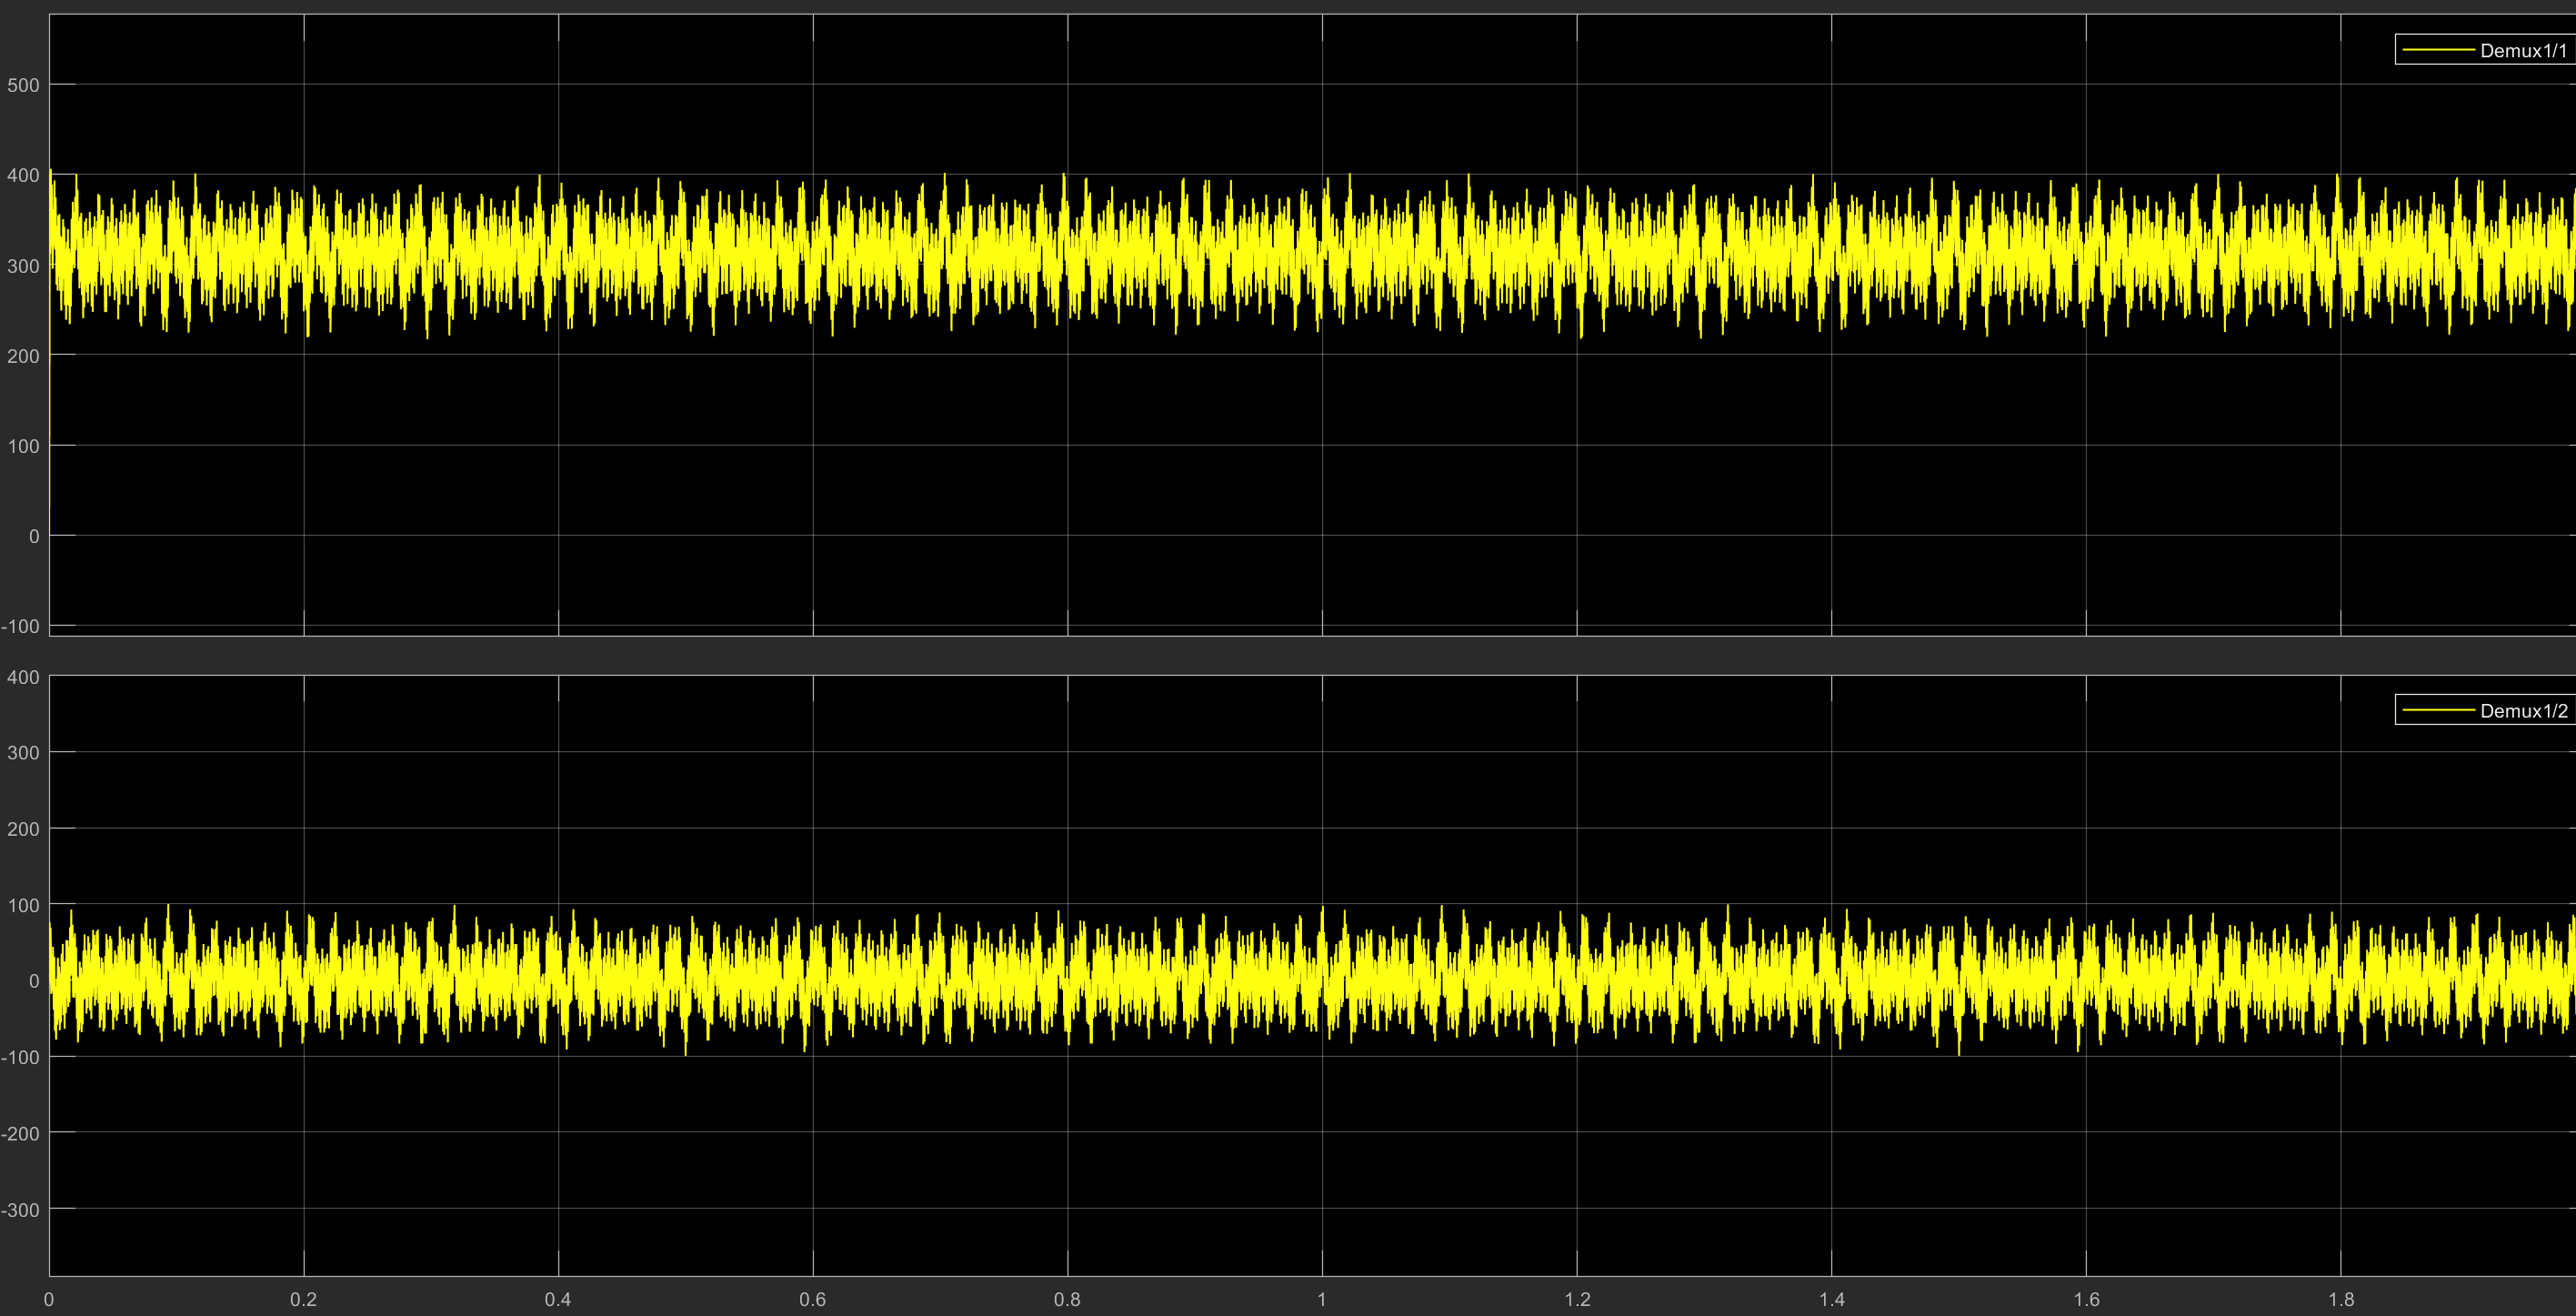Image resolution: width=2576 pixels, height=1316 pixels.
Task: Click the Demux1/2 legend label
Action: pos(2523,710)
